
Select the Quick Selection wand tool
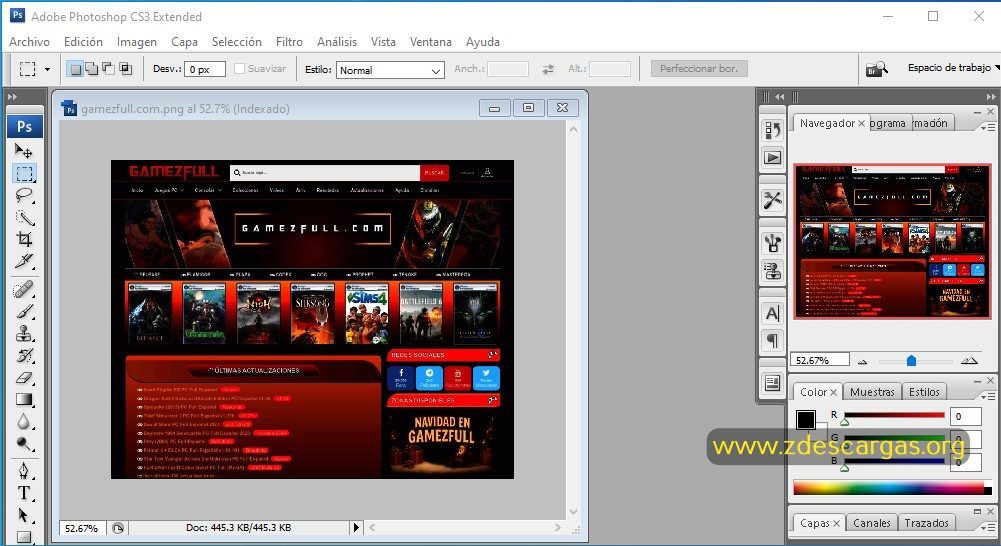pos(24,217)
